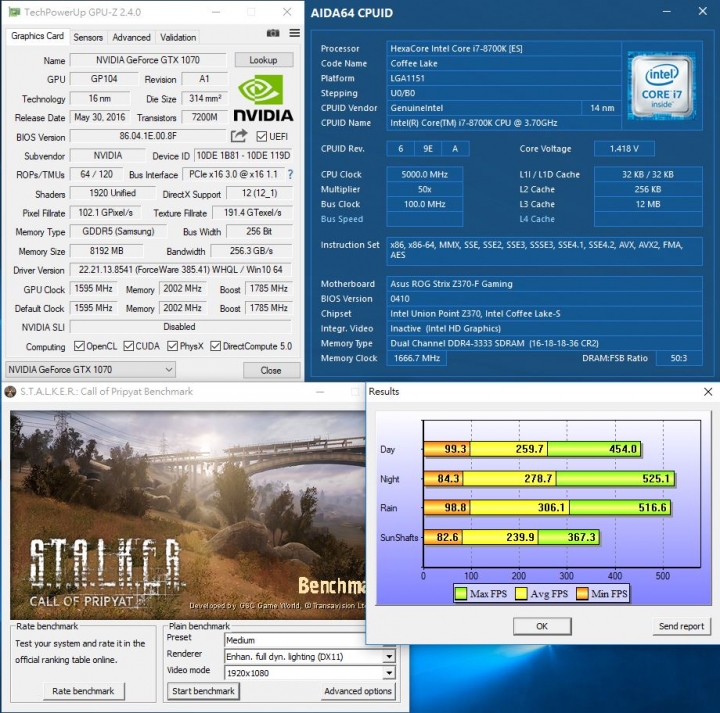Click the Memory Clock value 1666.7 MHz
720x713 pixels.
point(417,358)
